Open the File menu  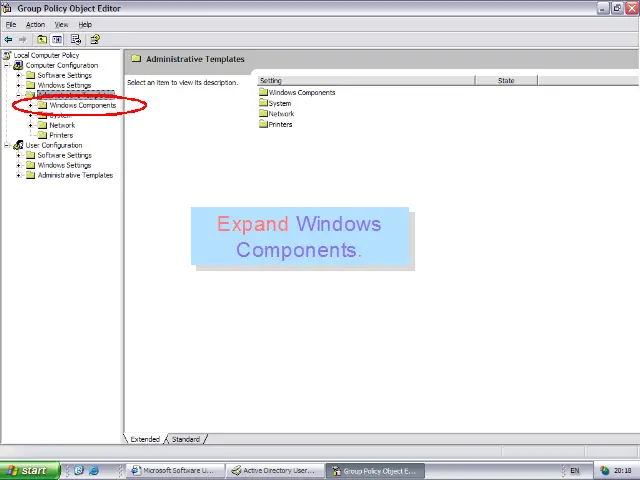(x=11, y=24)
